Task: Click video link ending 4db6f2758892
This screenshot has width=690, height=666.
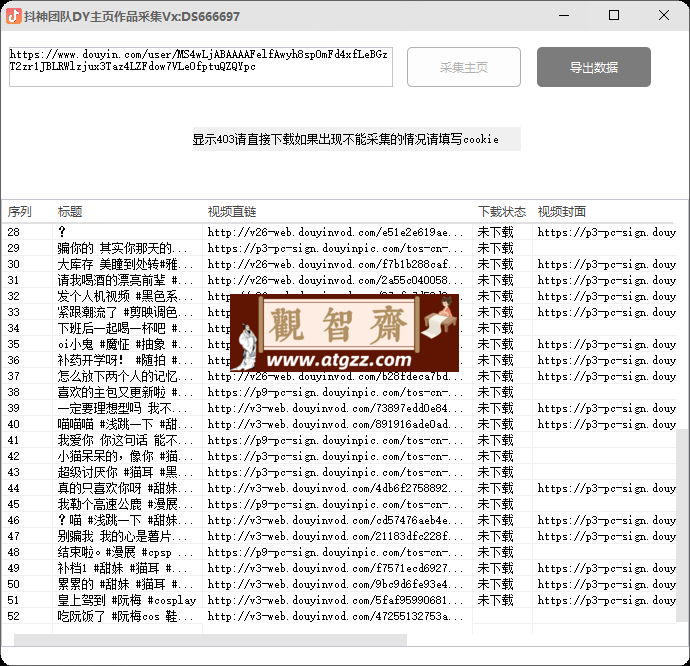Action: [x=335, y=488]
